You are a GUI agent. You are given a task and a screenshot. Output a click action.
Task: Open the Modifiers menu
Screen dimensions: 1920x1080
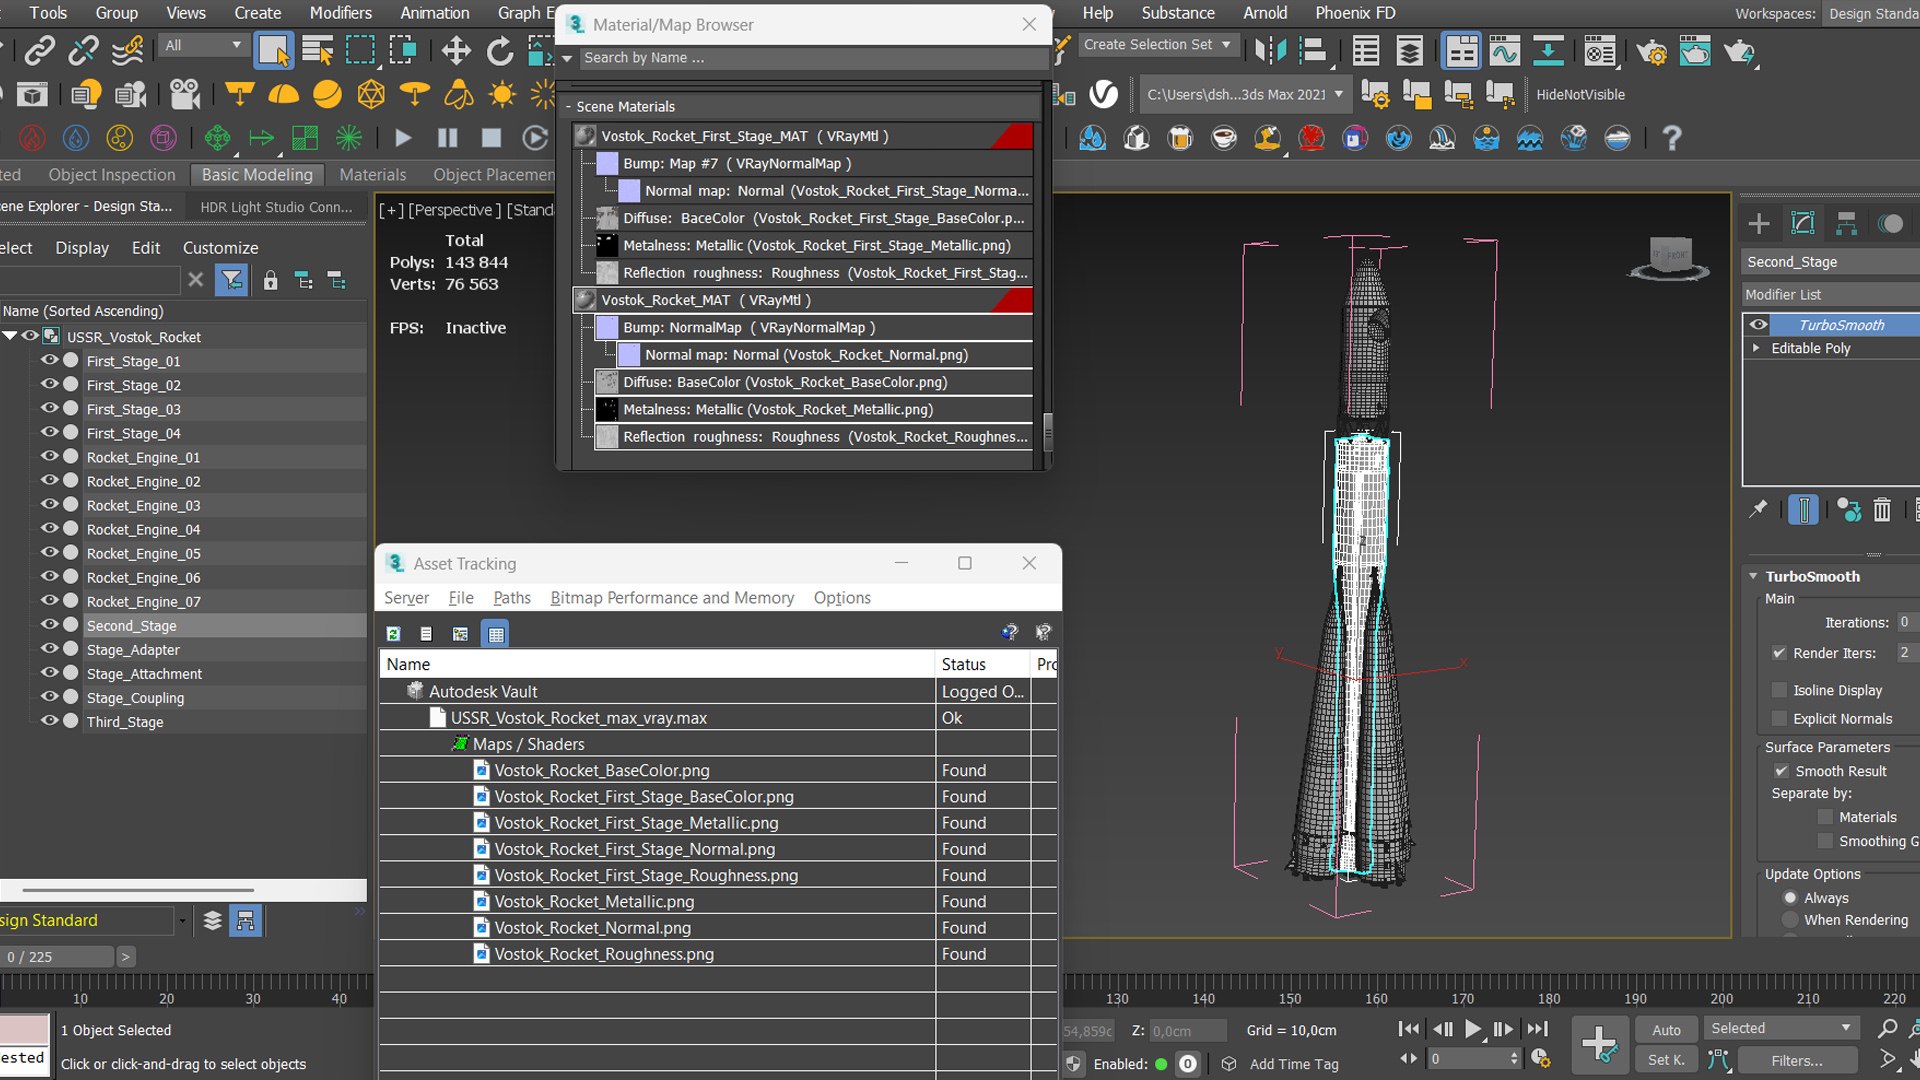coord(340,13)
